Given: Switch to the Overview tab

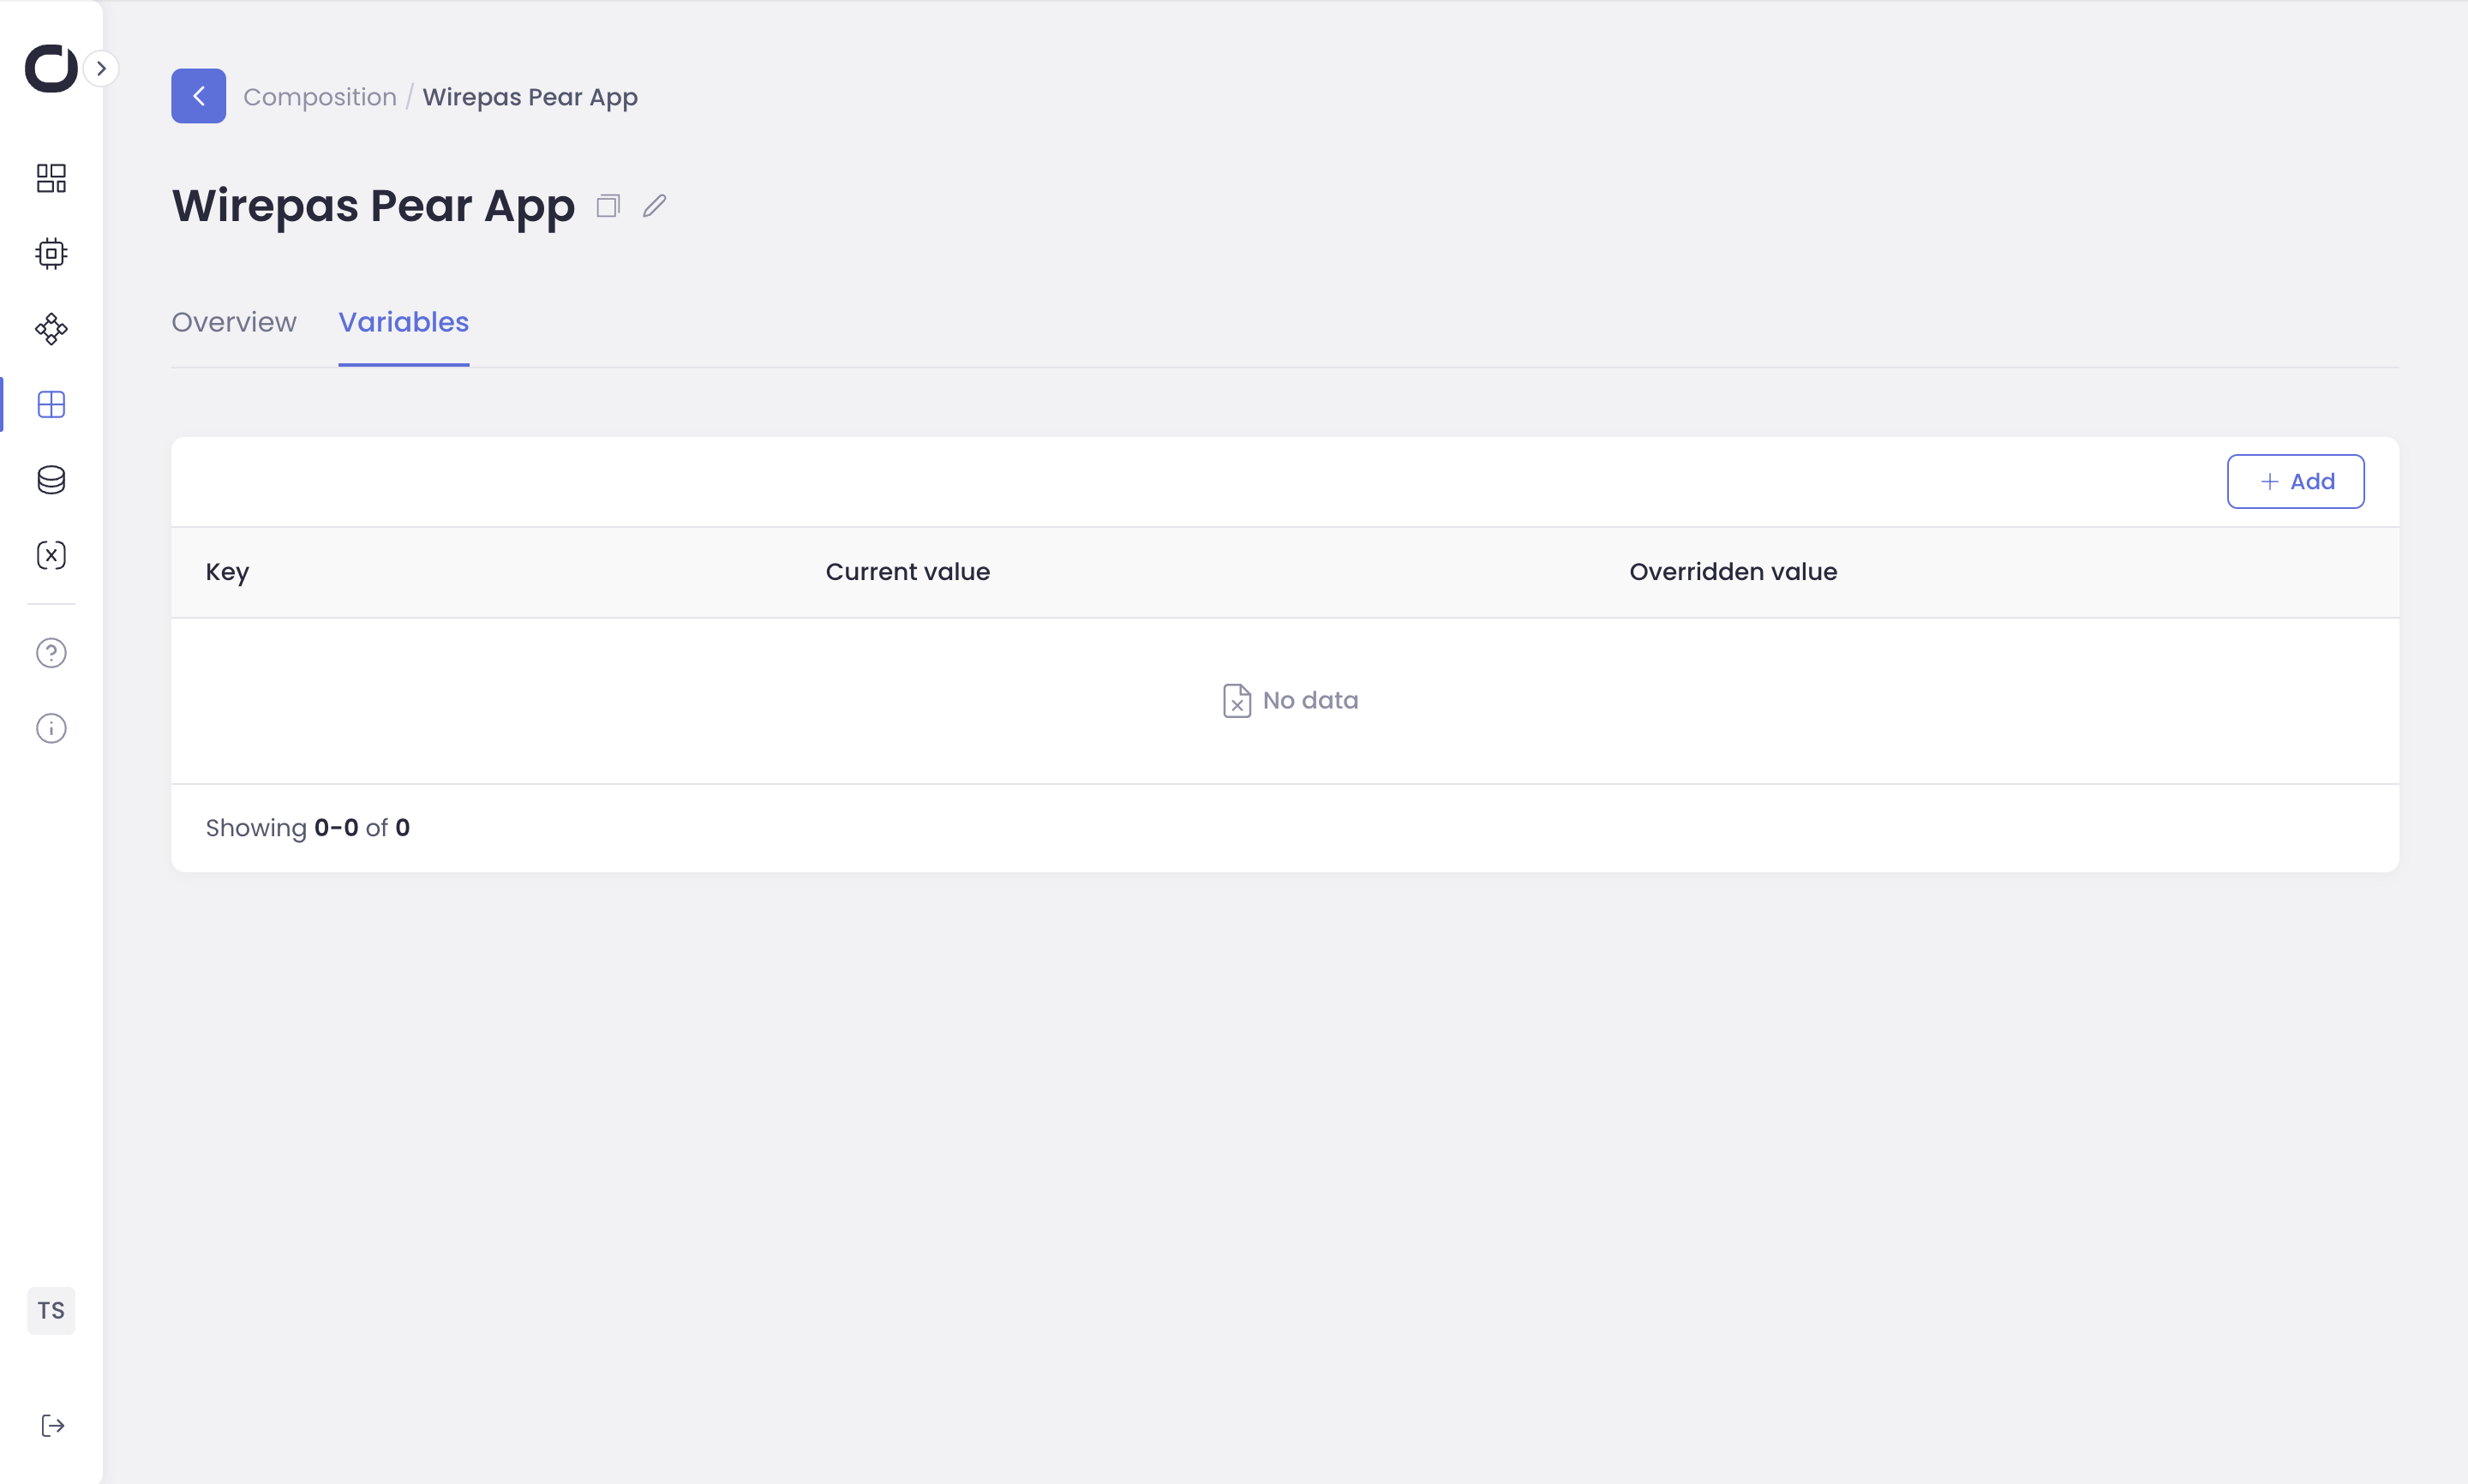Looking at the screenshot, I should tap(234, 322).
